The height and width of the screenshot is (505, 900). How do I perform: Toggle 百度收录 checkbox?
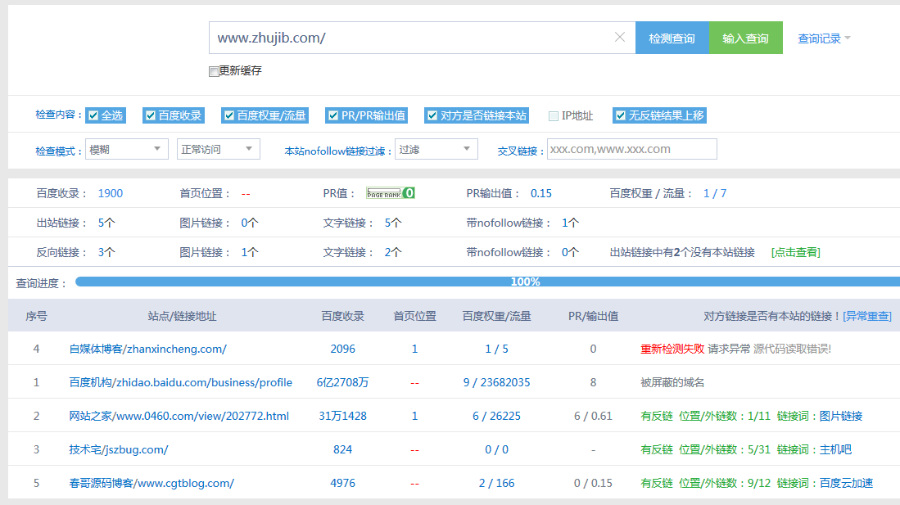149,115
